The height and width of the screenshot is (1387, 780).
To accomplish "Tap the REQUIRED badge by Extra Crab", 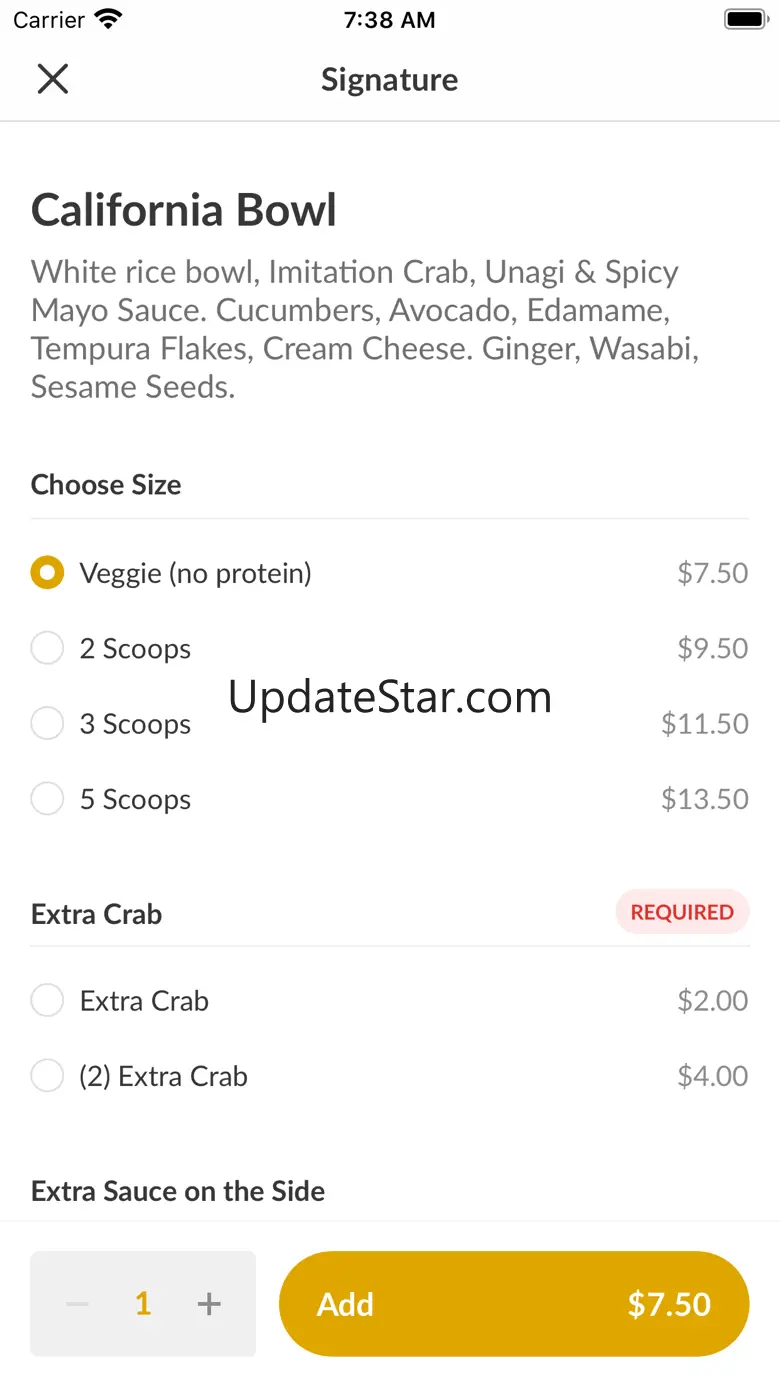I will click(682, 912).
